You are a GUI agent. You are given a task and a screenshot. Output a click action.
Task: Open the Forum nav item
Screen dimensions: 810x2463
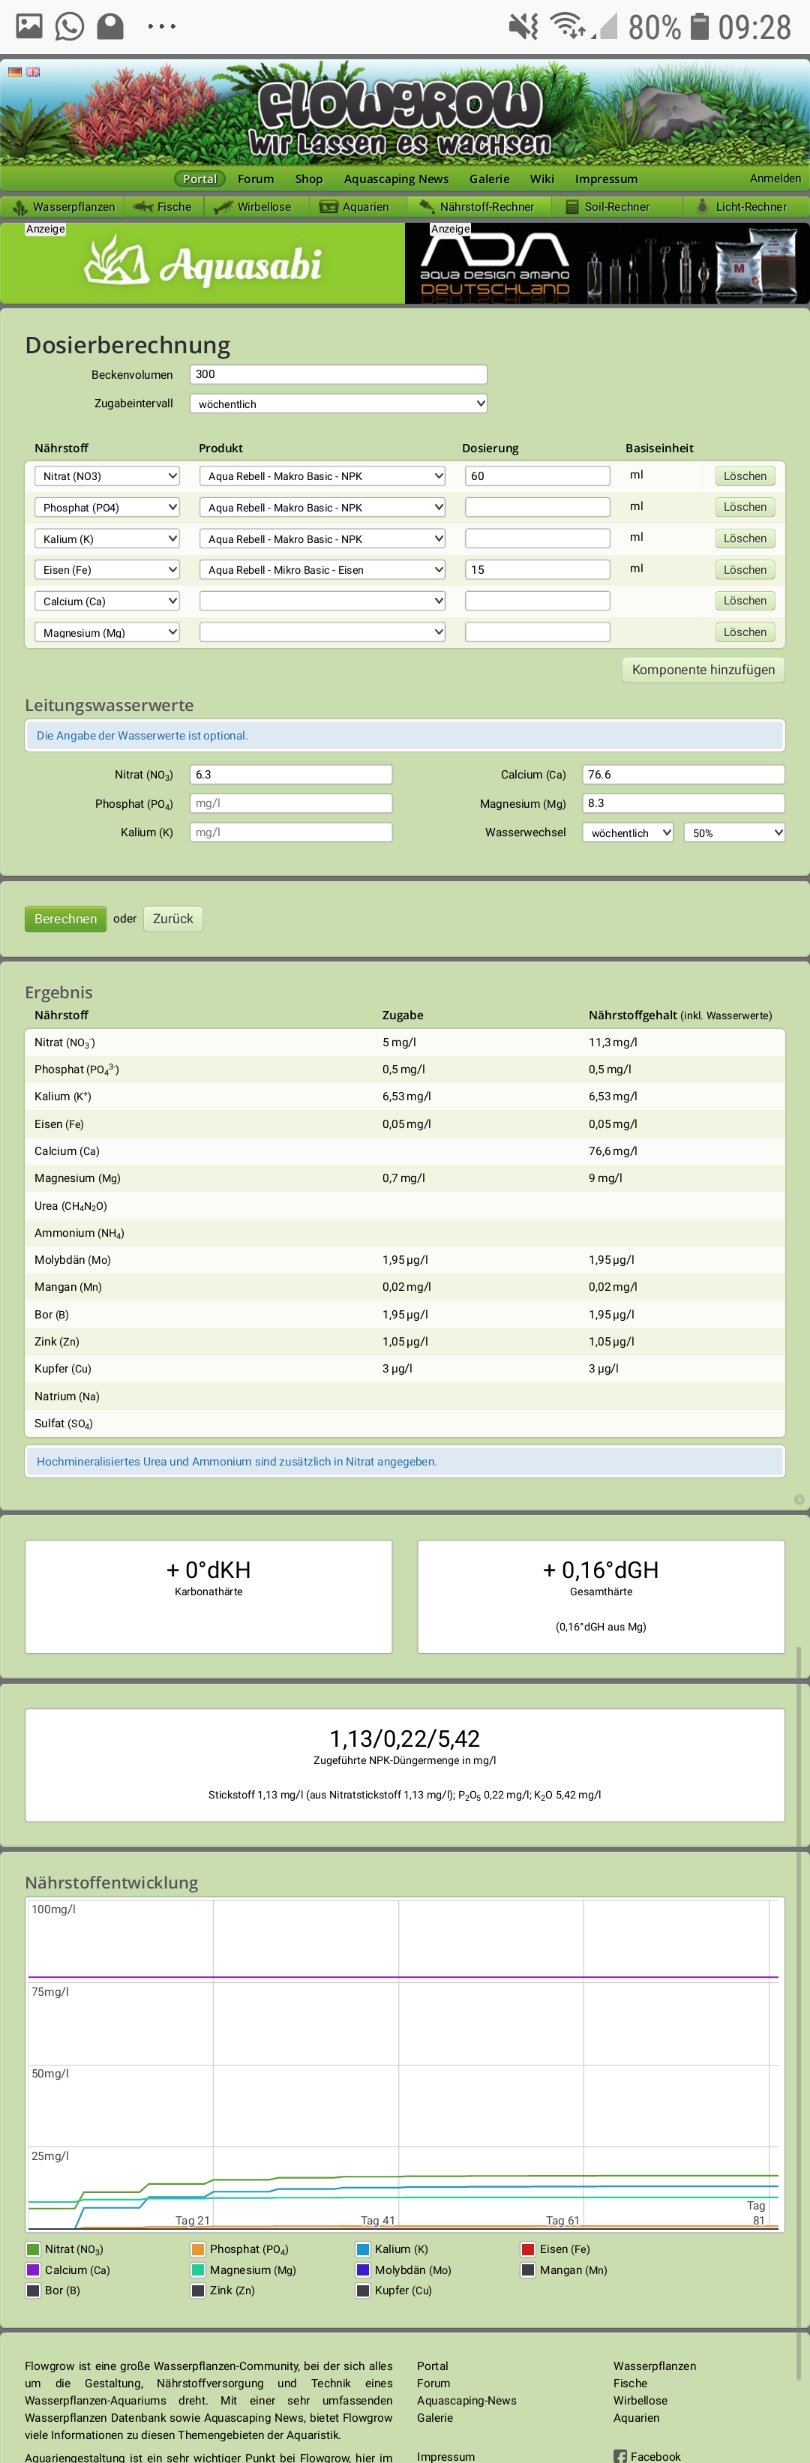256,179
